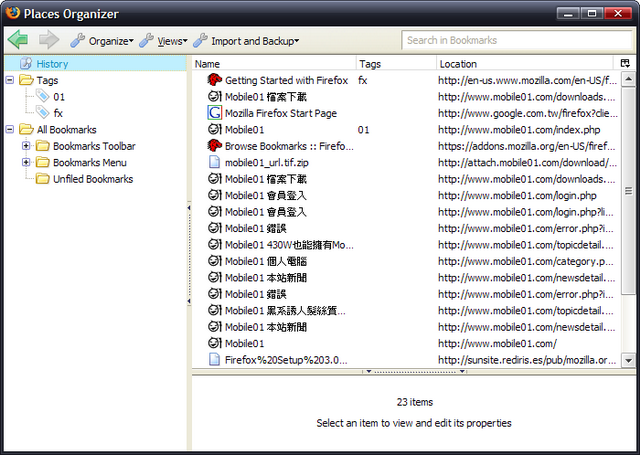Click the green Back arrow
640x455 pixels.
point(18,40)
